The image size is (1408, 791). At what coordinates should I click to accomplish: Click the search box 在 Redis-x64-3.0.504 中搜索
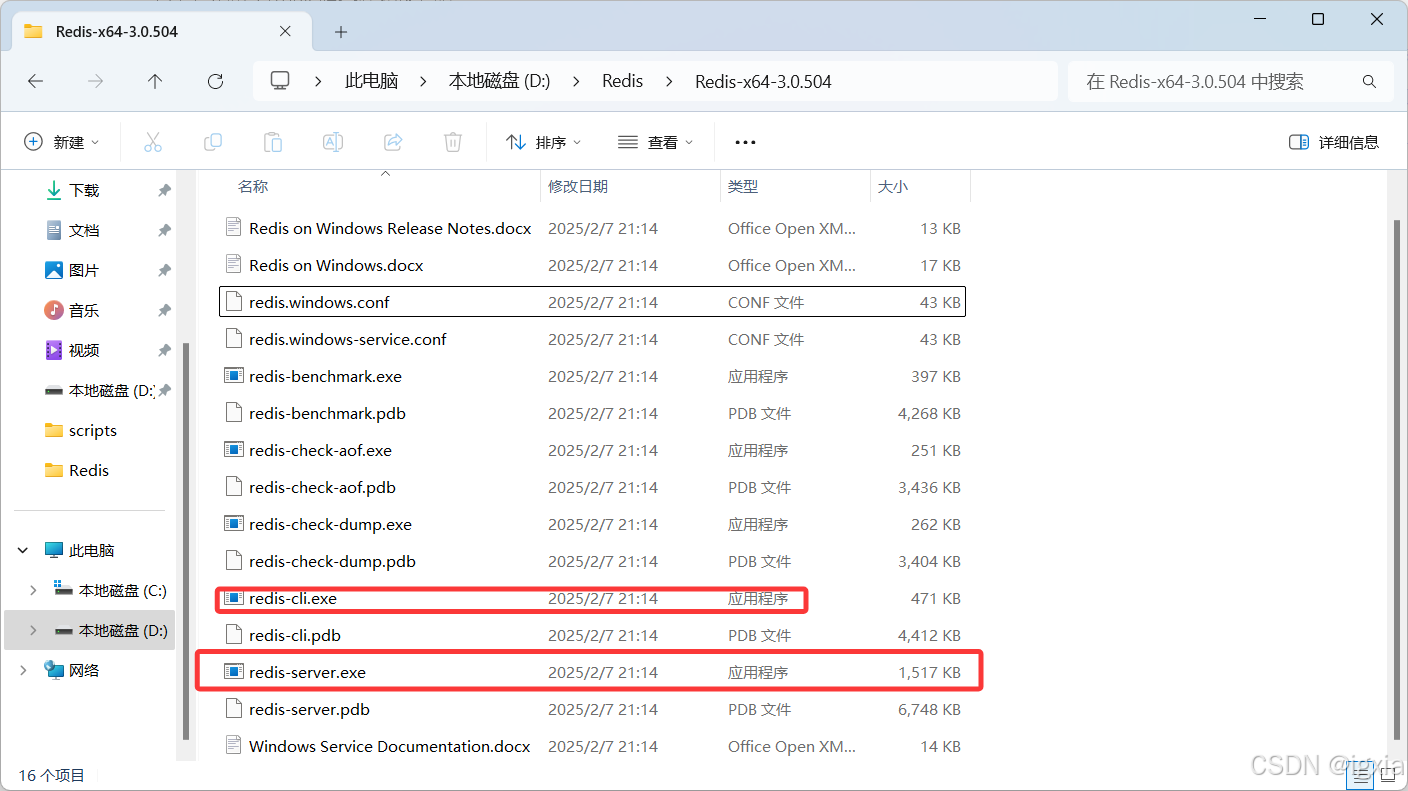point(1230,82)
